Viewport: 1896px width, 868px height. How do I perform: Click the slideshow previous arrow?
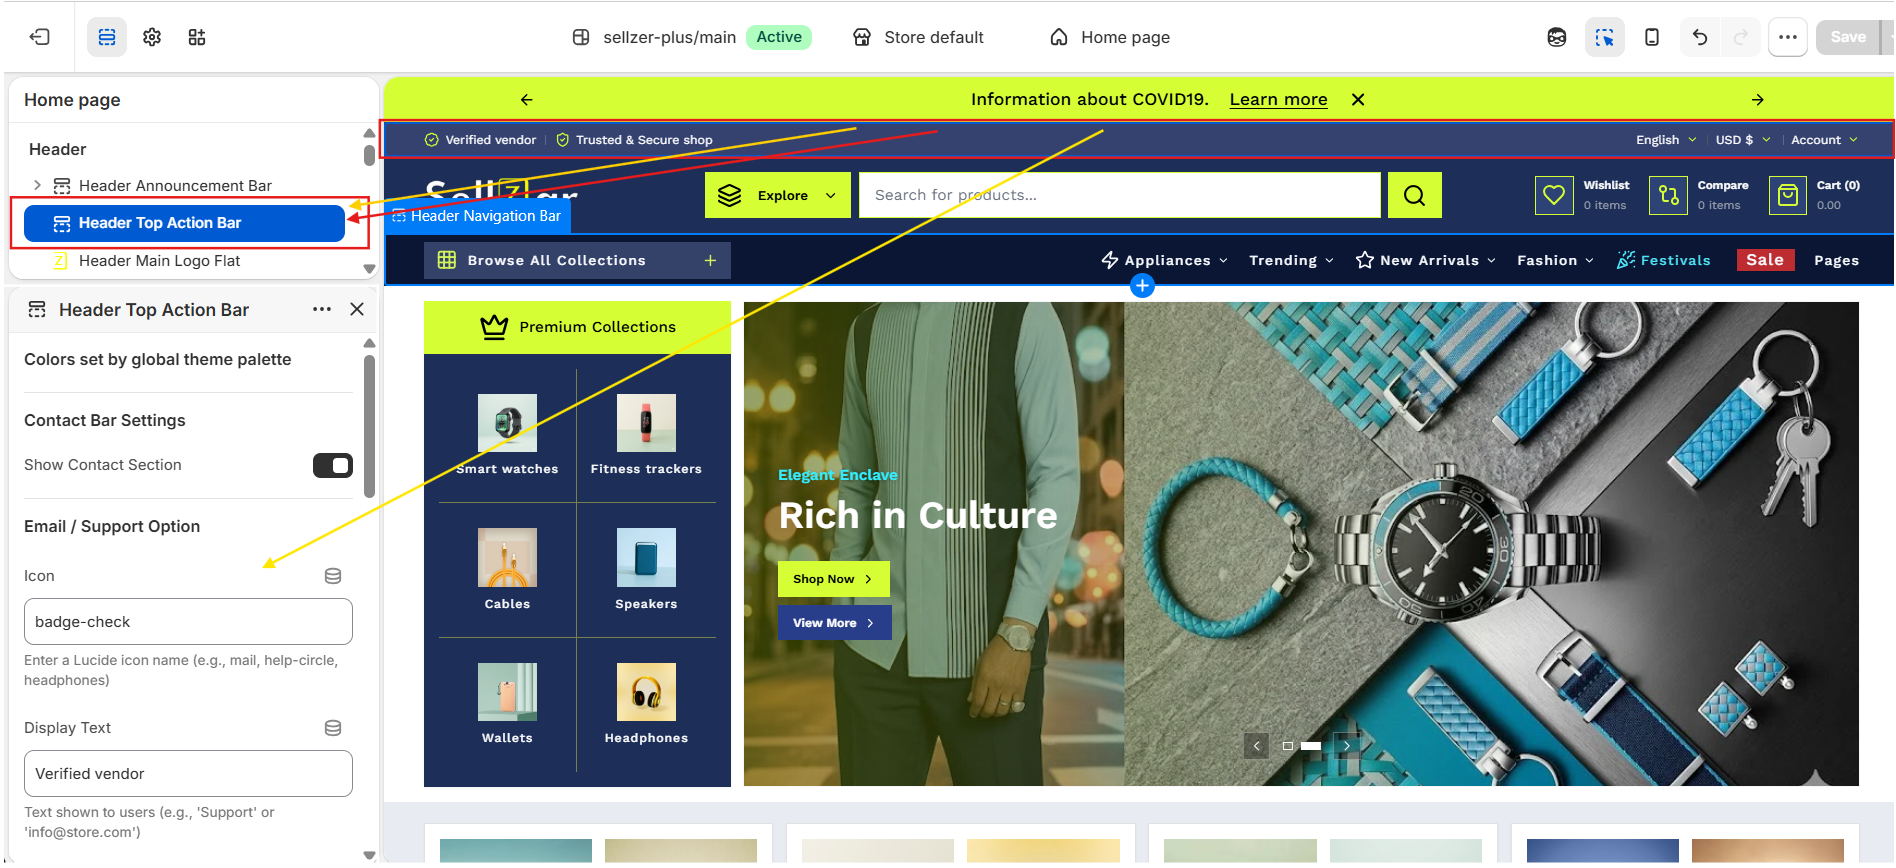1257,746
